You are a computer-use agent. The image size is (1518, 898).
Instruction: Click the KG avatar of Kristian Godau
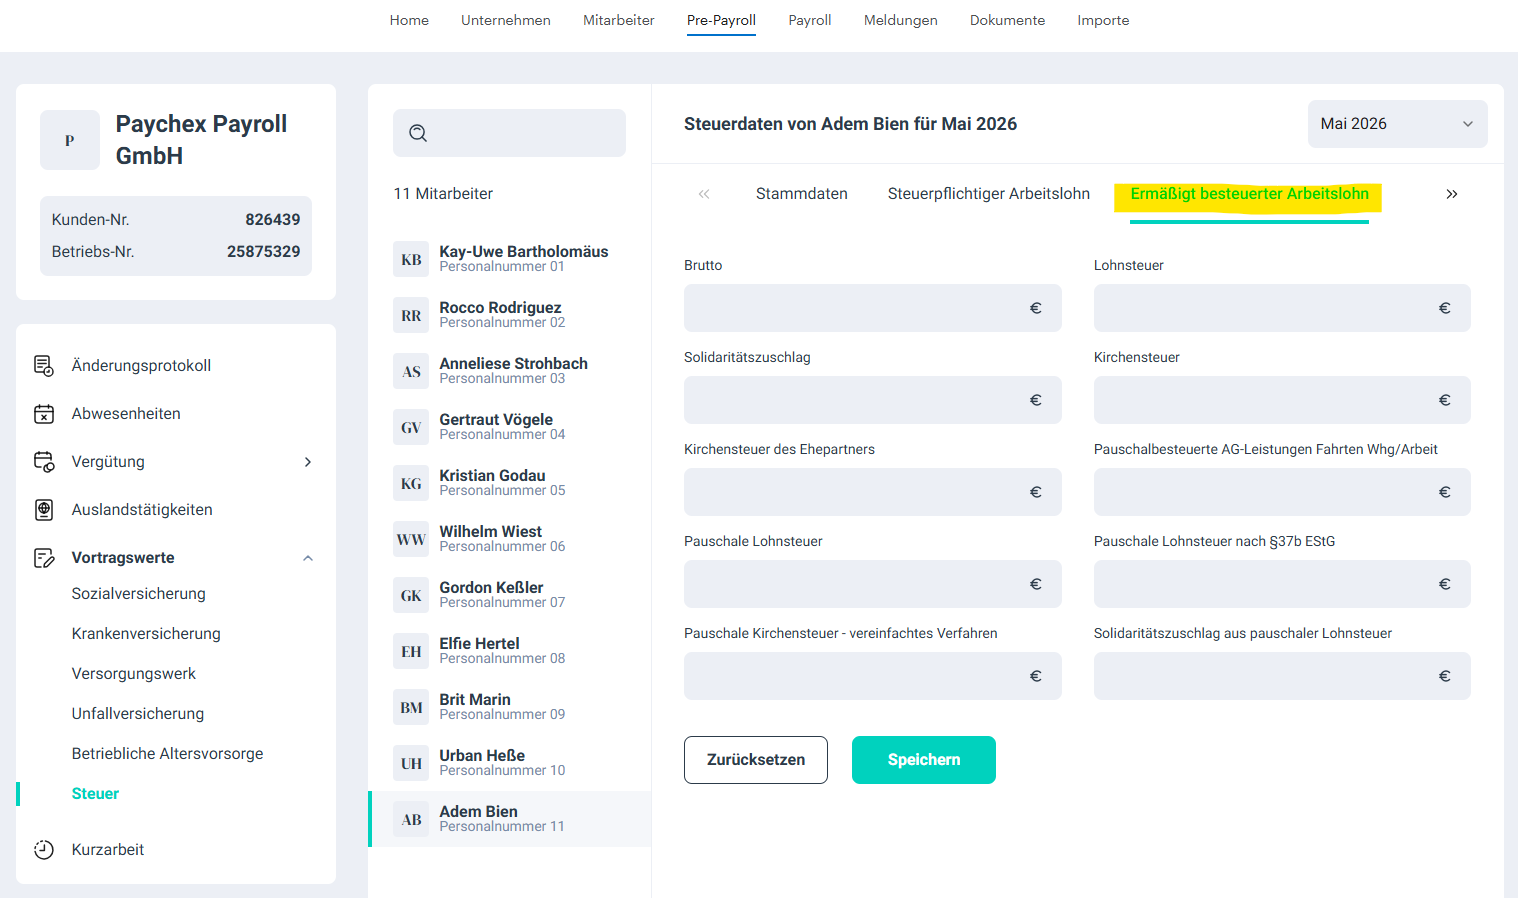coord(411,483)
